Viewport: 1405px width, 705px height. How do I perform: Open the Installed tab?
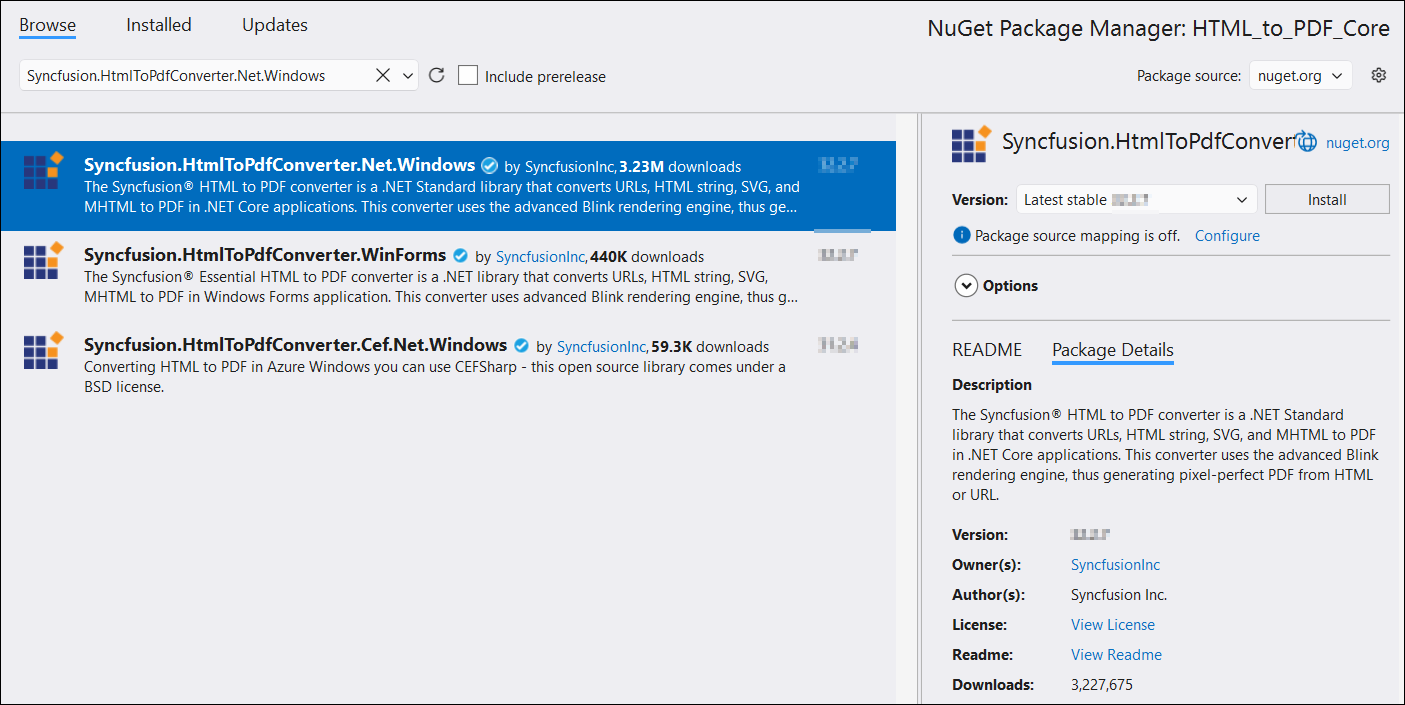[158, 25]
